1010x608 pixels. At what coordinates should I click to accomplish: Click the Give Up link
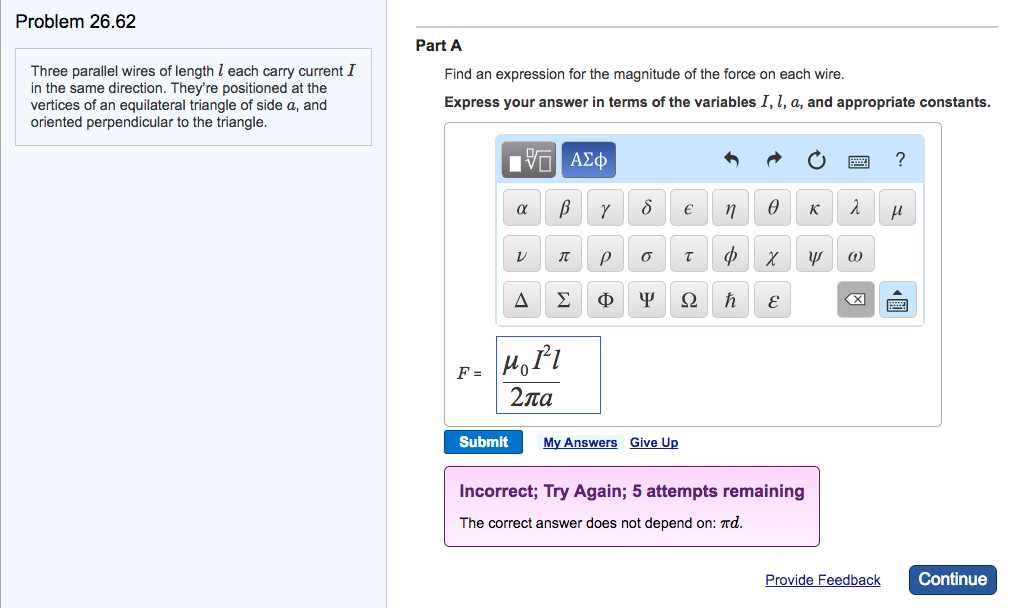click(654, 443)
